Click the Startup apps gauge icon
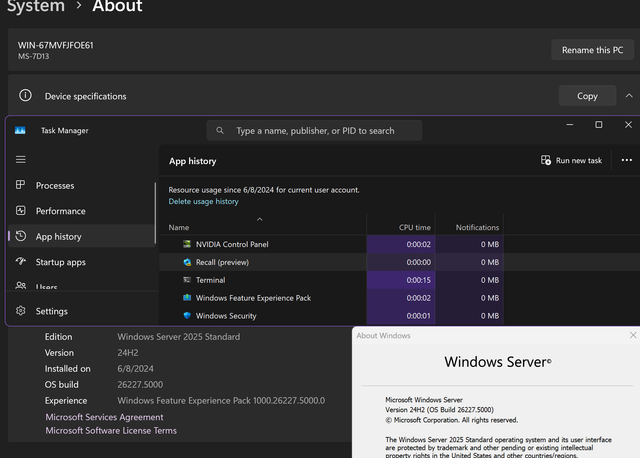Screen dimensions: 640x458 [21, 261]
